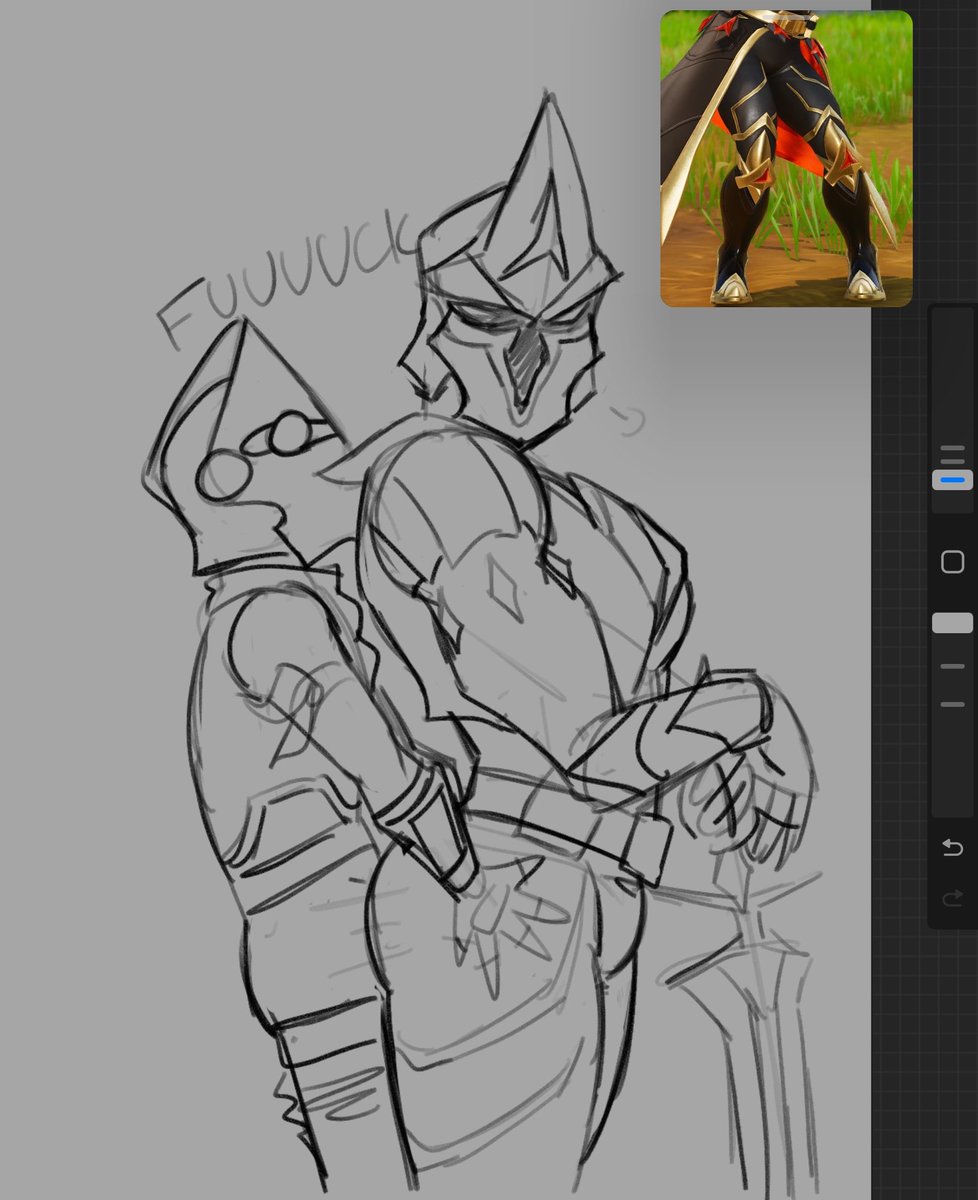Click the white opacity slider handle
978x1200 pixels.
coord(952,623)
